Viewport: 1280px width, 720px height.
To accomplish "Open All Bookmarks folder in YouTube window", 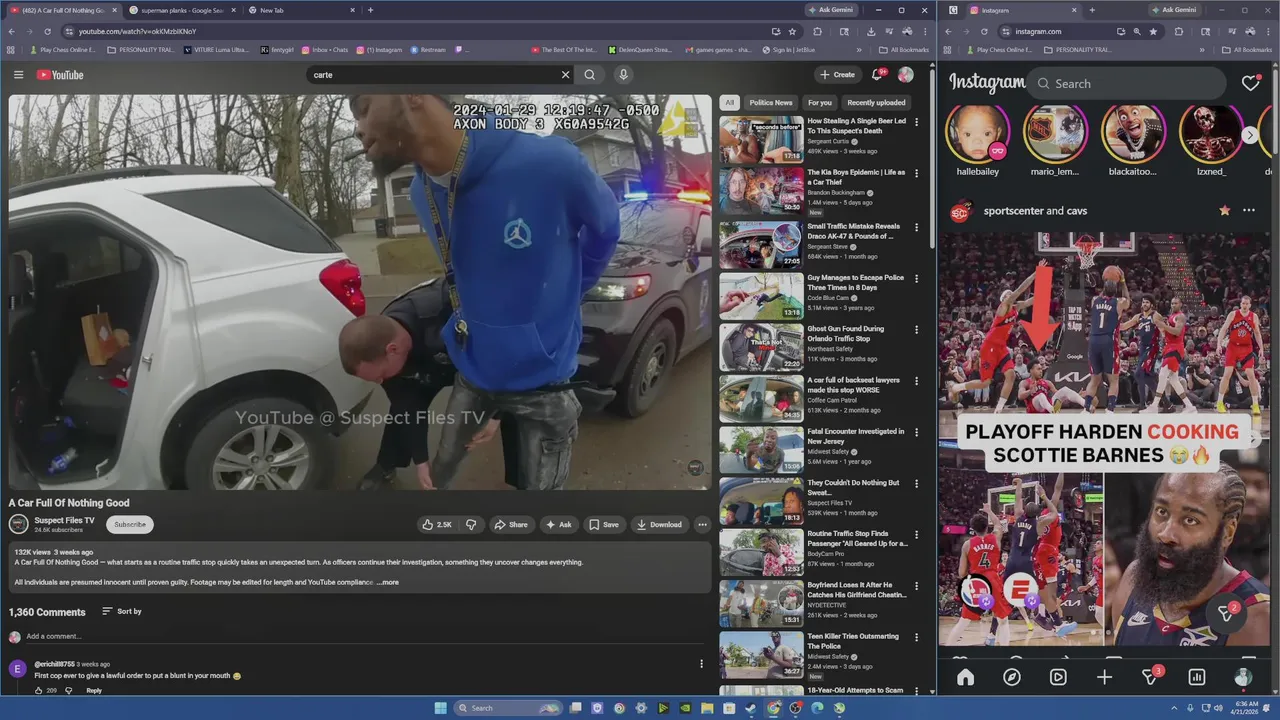I will (x=904, y=49).
